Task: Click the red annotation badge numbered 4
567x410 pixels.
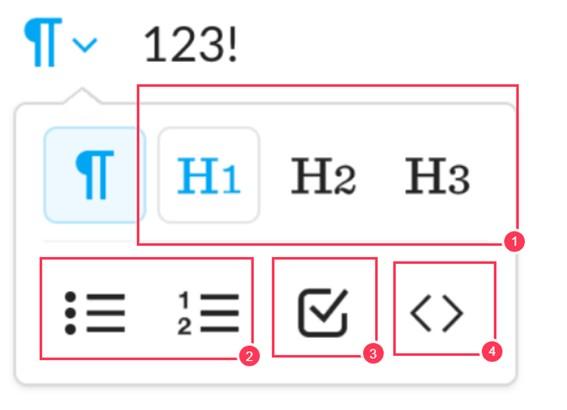Action: [492, 351]
